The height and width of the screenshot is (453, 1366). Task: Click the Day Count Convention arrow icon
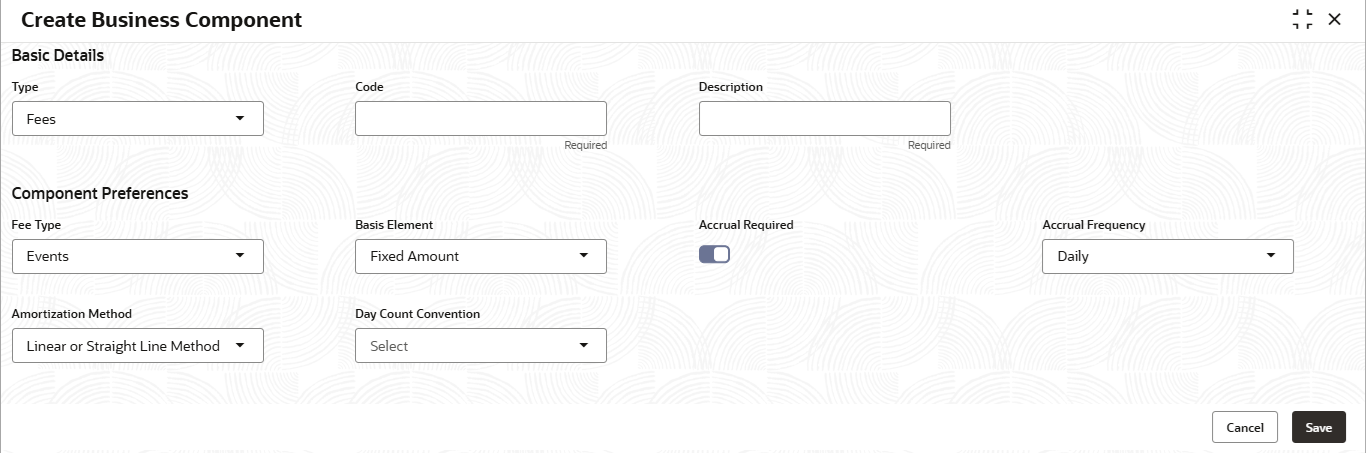click(583, 345)
